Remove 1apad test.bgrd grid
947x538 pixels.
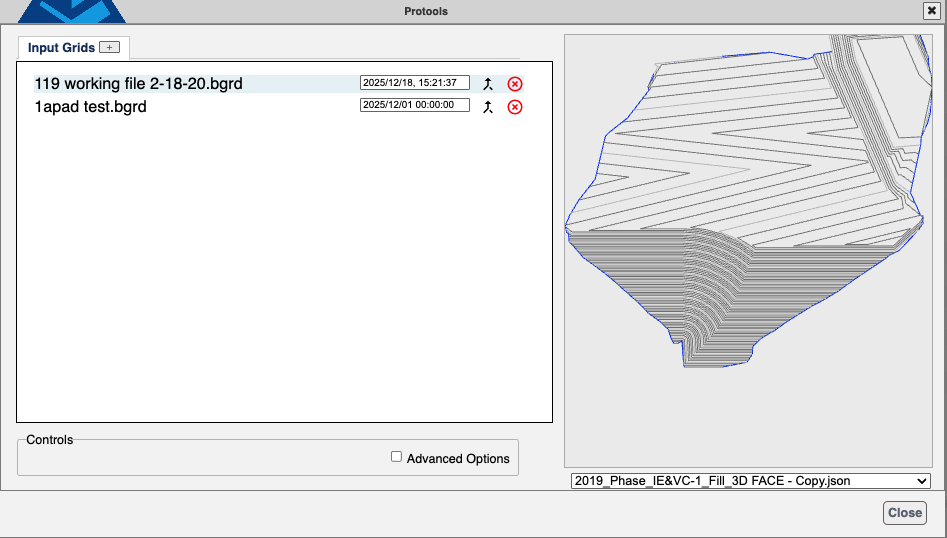tap(515, 107)
